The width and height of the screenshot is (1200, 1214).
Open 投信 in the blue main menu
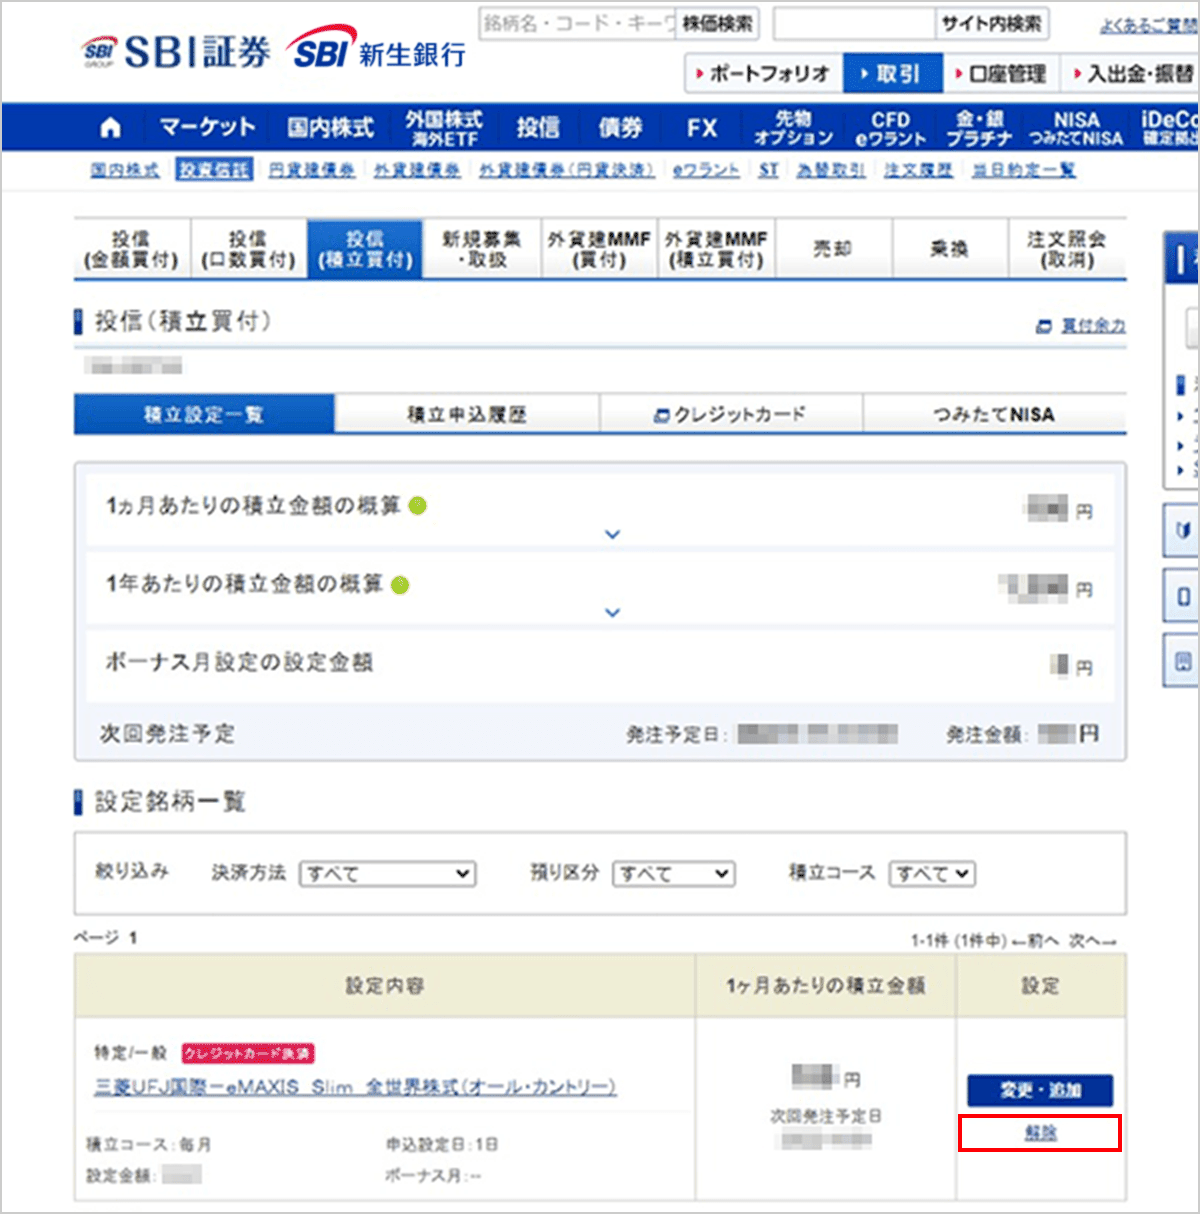pyautogui.click(x=538, y=128)
